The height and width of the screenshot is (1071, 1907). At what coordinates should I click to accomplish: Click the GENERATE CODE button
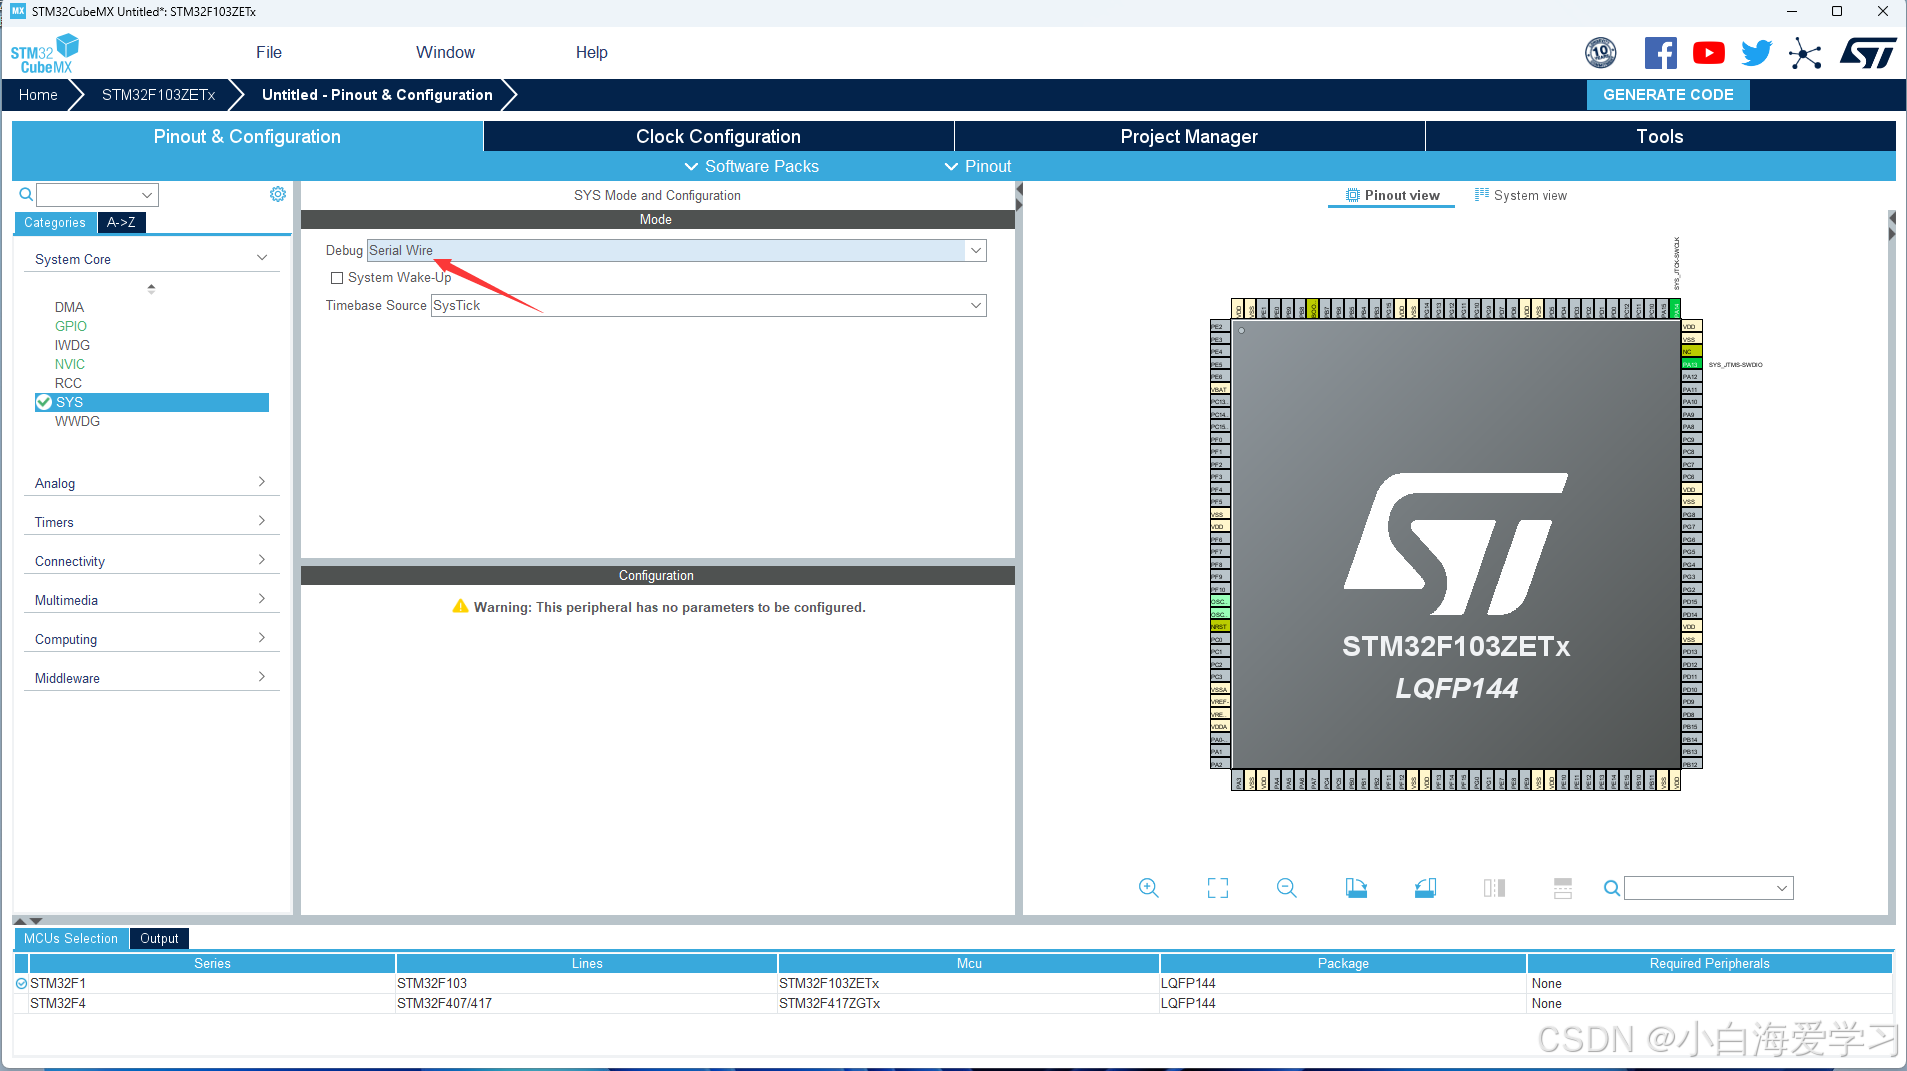[x=1668, y=94]
